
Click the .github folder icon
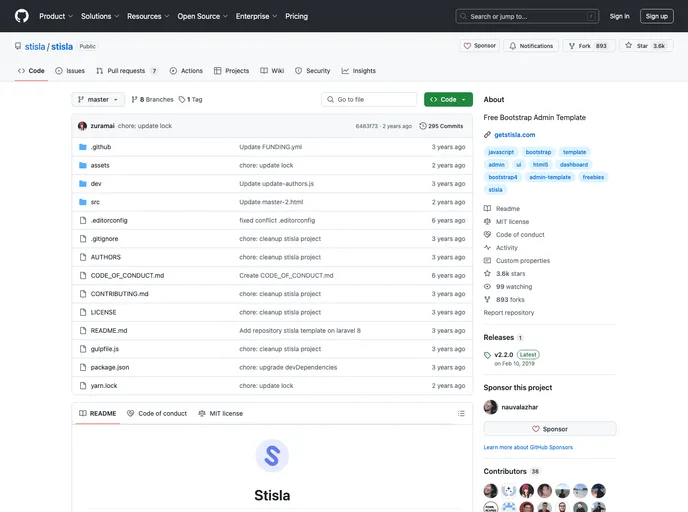[82, 147]
